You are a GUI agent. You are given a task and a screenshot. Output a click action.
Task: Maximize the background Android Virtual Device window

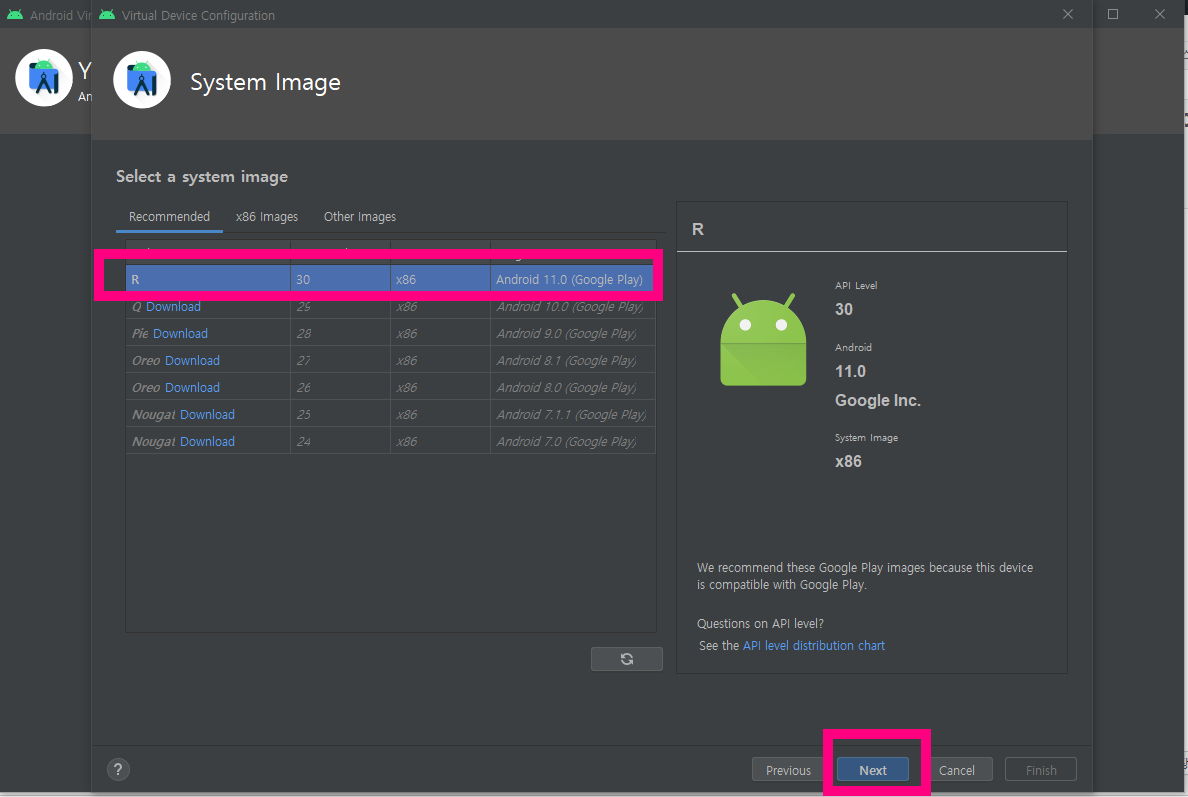[1113, 14]
